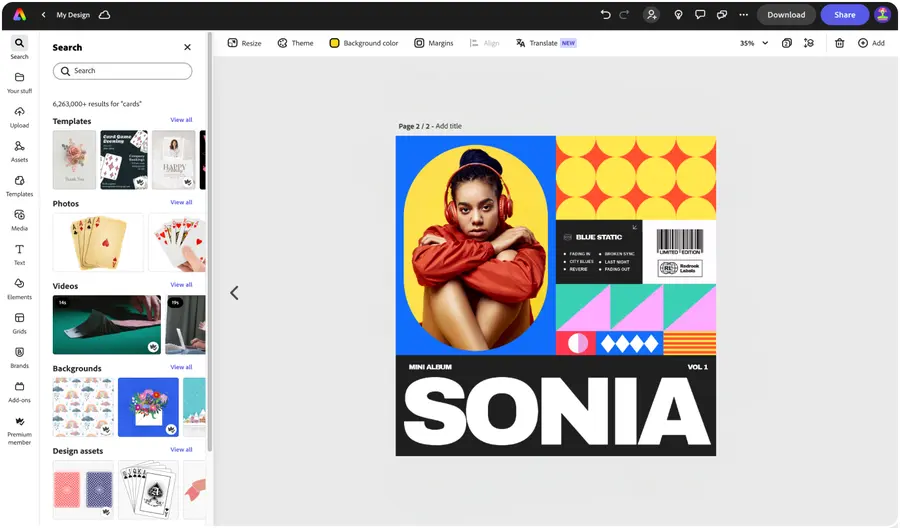Select the Card Game Evening template
The width and height of the screenshot is (900, 528).
coord(124,160)
